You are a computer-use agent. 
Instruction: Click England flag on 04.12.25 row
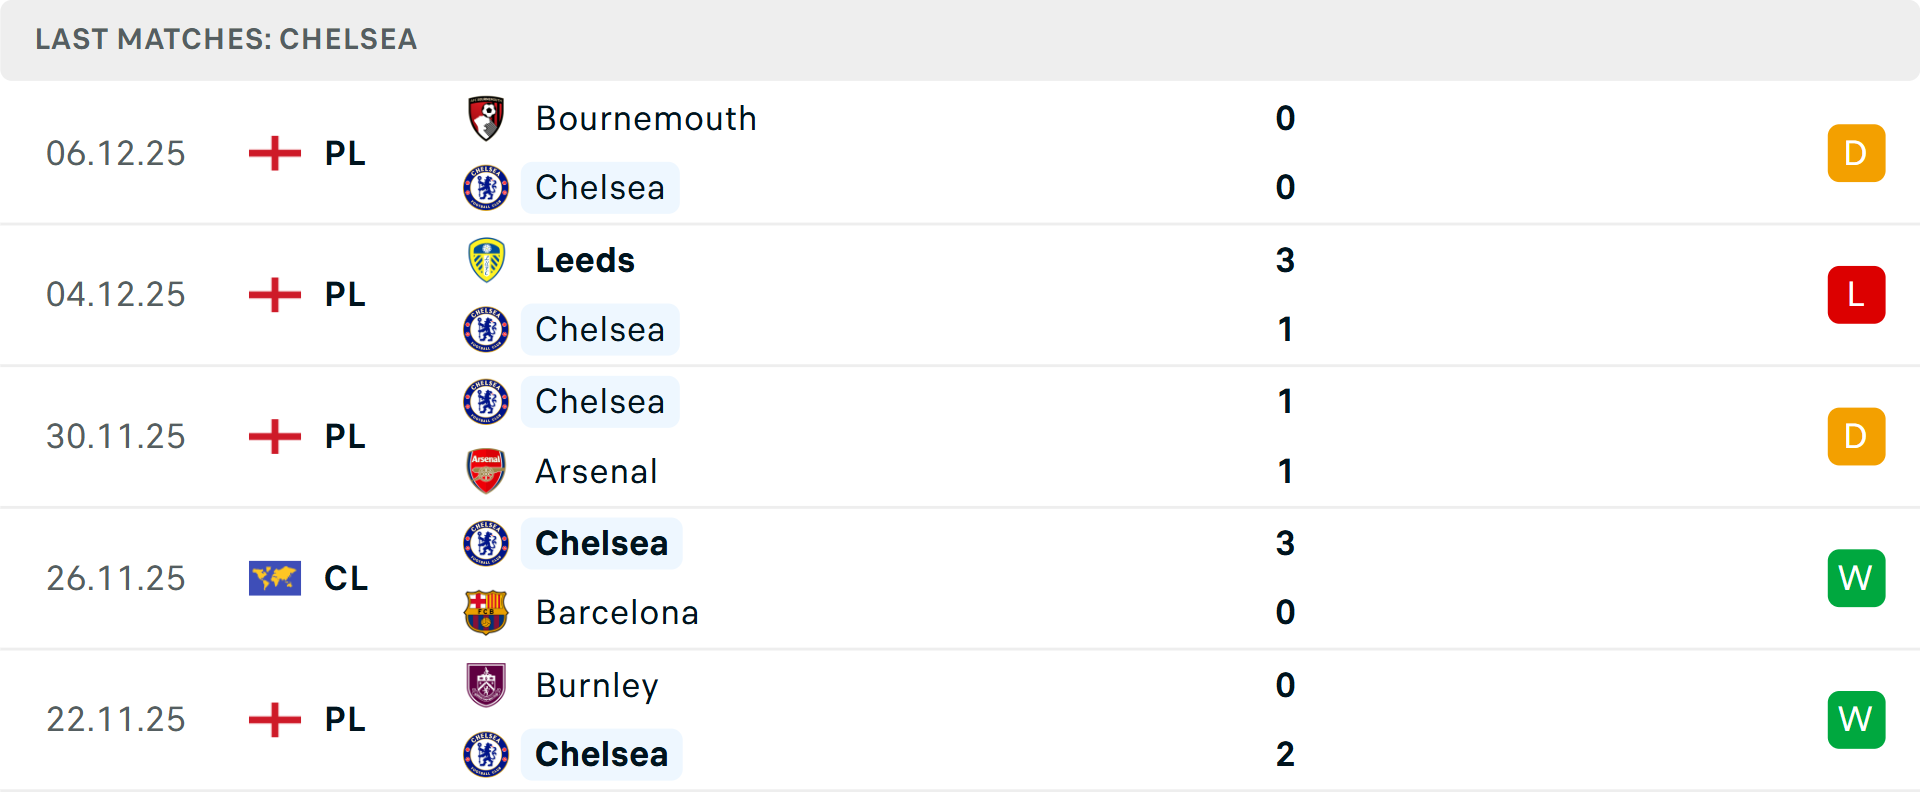[275, 295]
